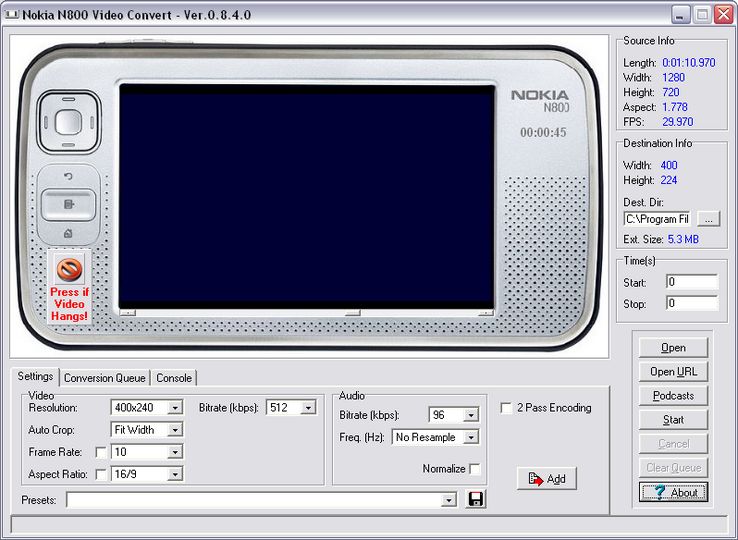738x540 pixels.
Task: Open the Console tab
Action: pos(174,378)
